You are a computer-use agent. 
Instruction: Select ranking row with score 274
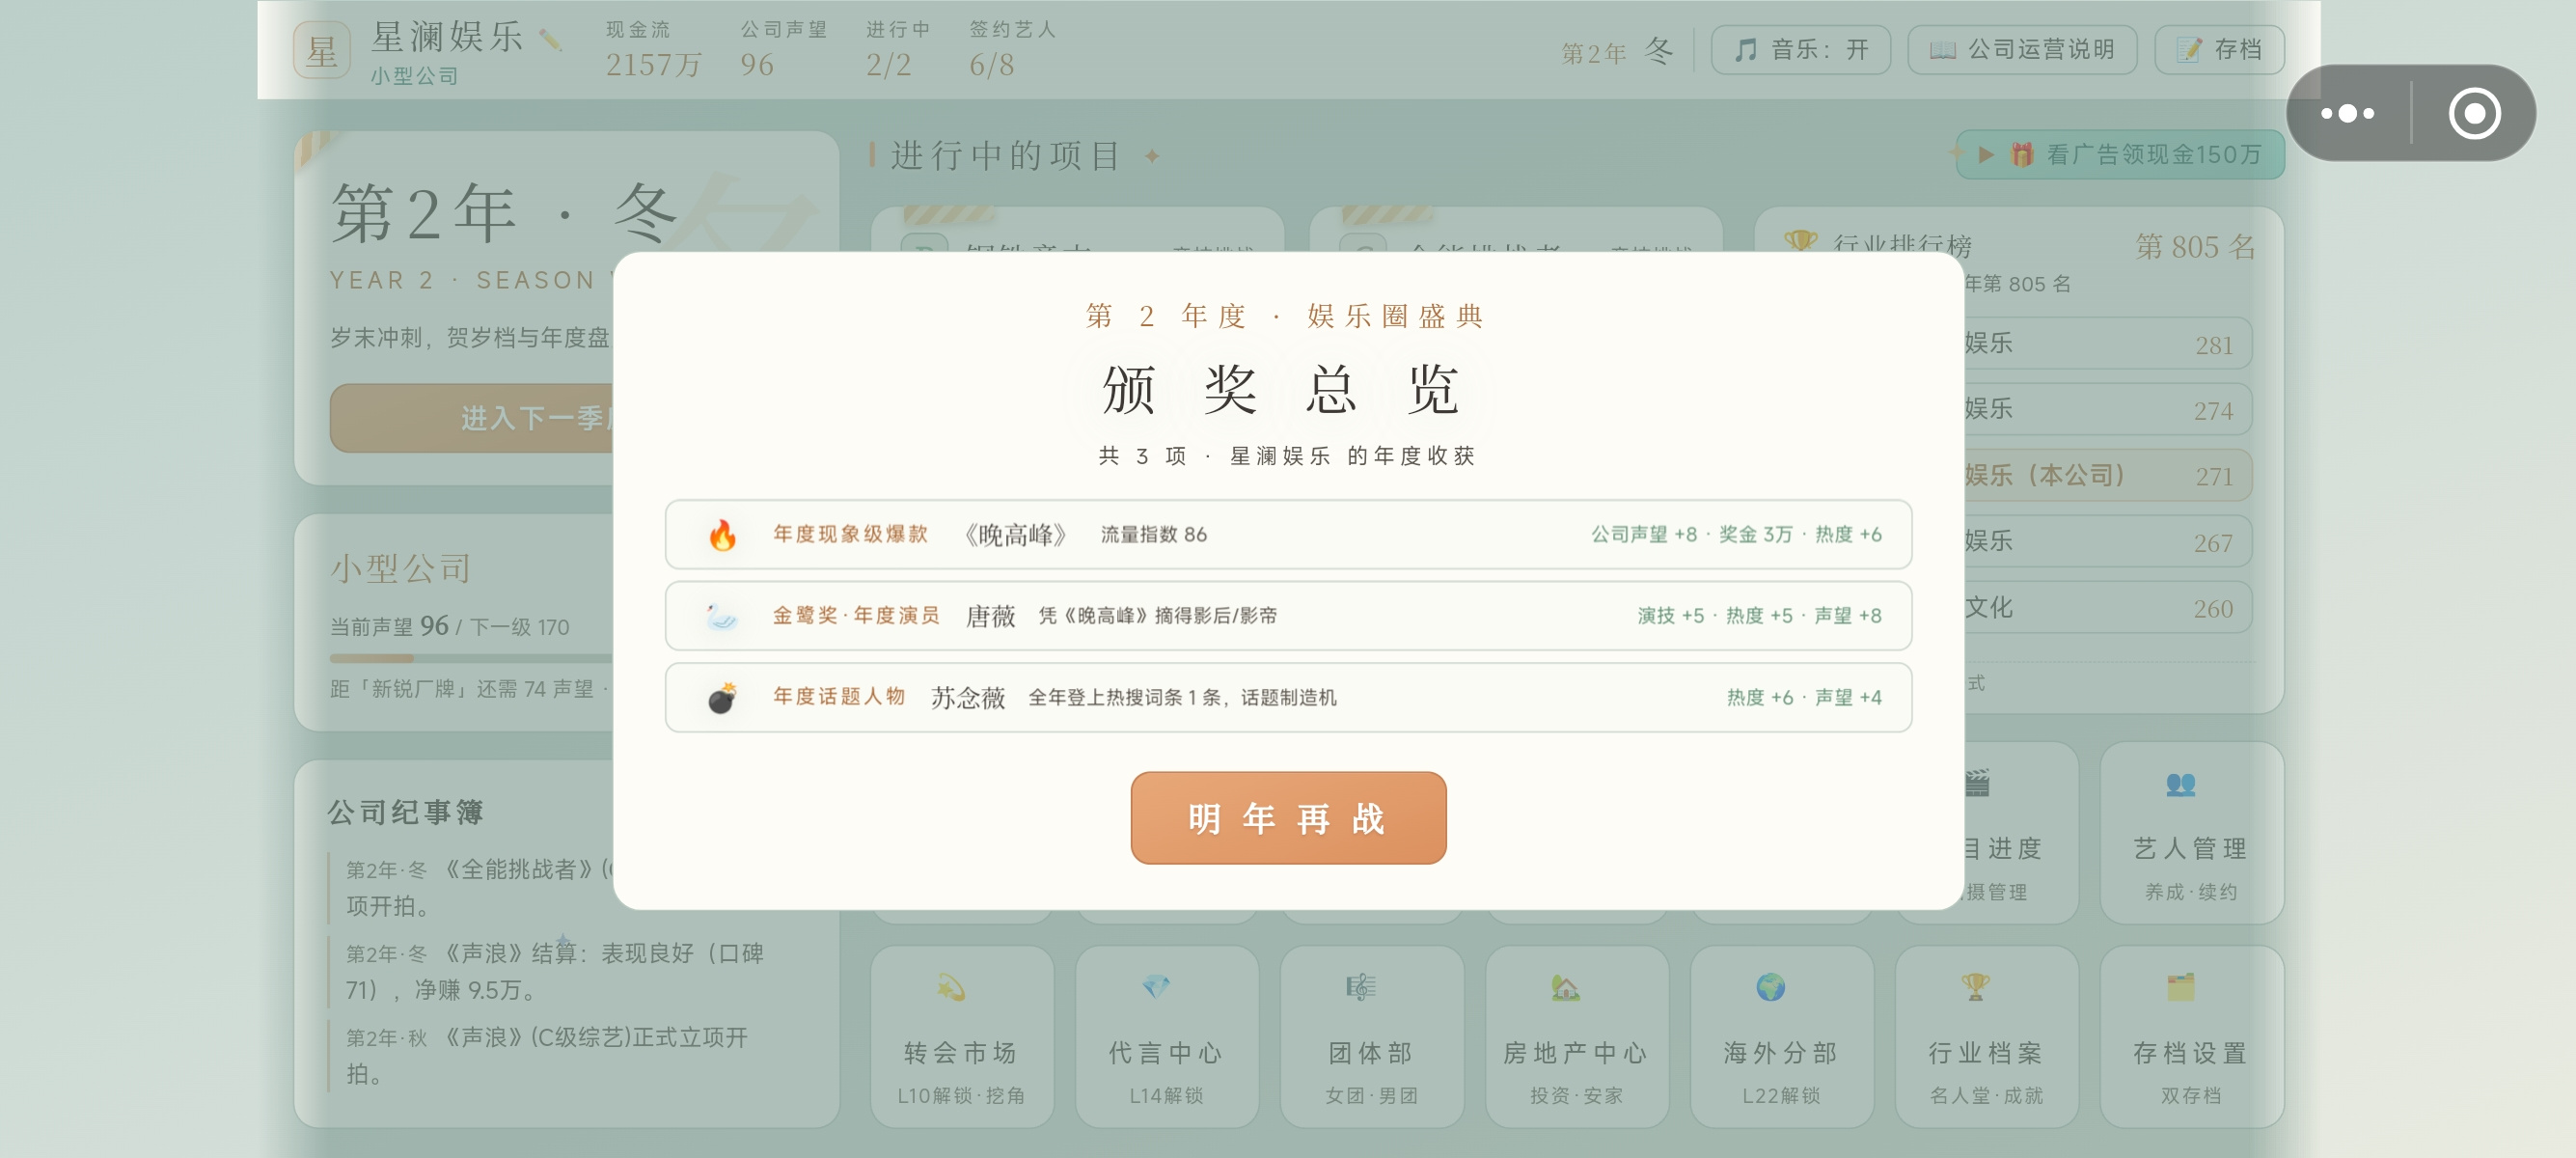[x=2108, y=410]
